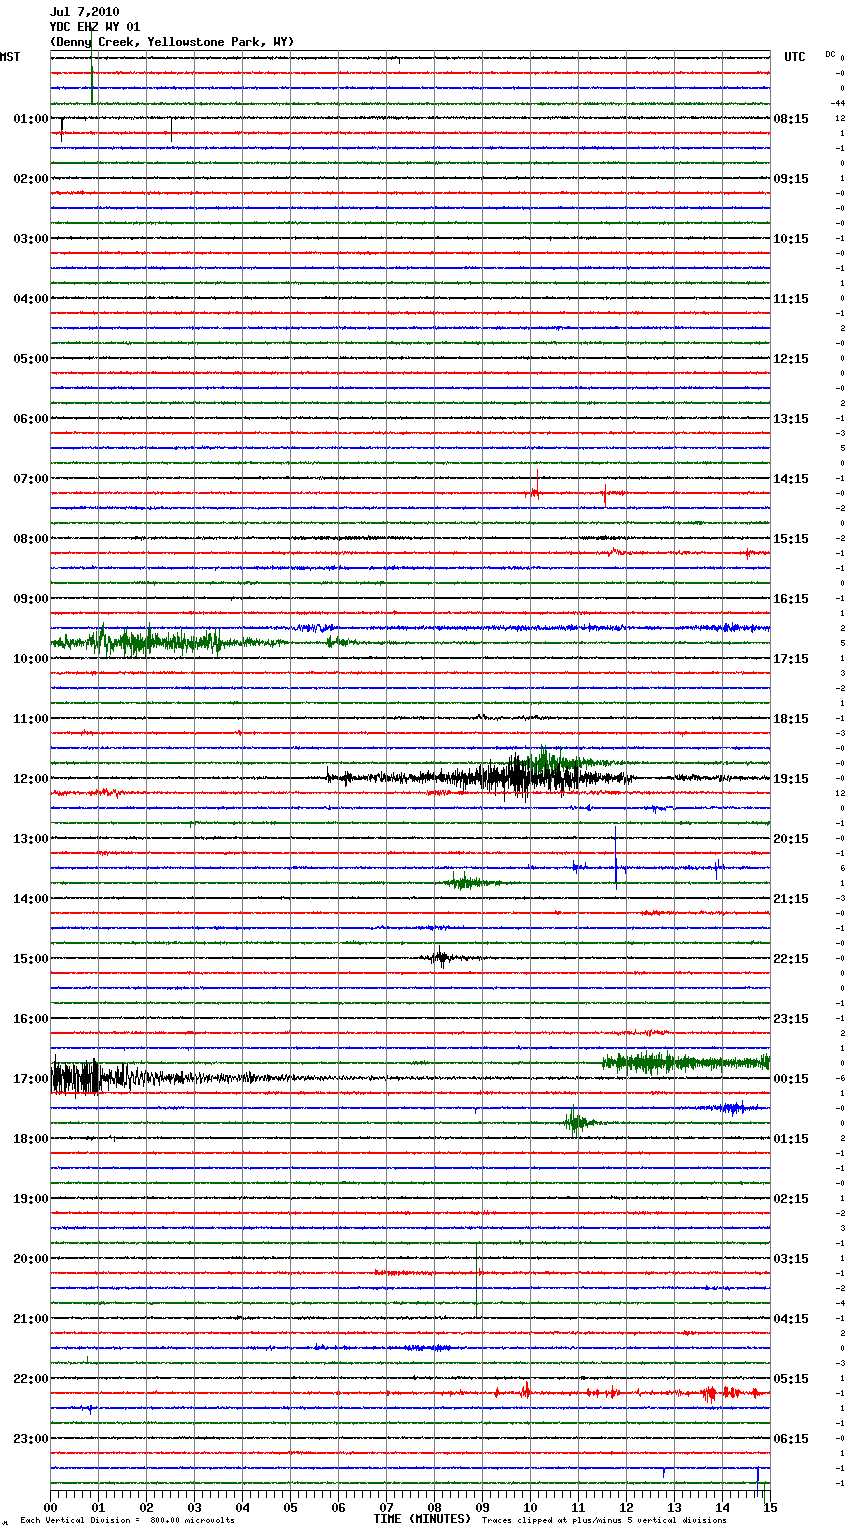This screenshot has width=850, height=1534.
Task: Click the 10:00 MST row label
Action: pos(31,658)
